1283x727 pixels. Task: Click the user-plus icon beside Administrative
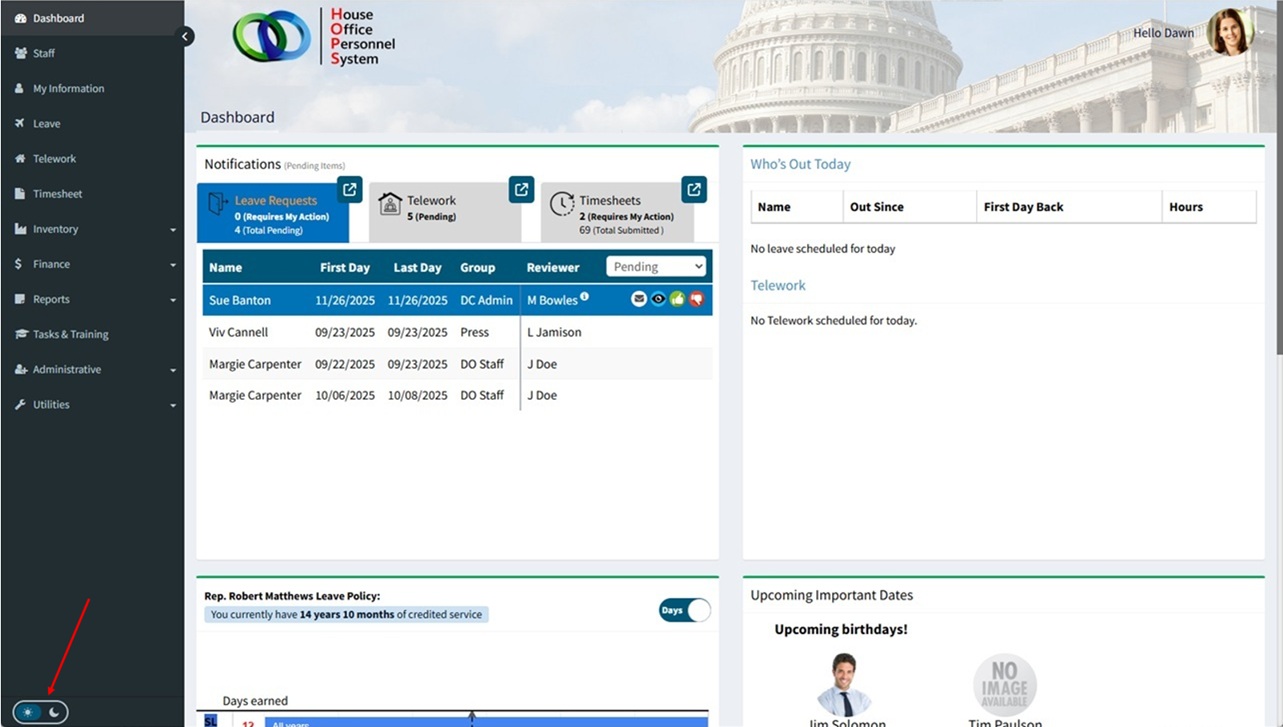click(x=20, y=369)
